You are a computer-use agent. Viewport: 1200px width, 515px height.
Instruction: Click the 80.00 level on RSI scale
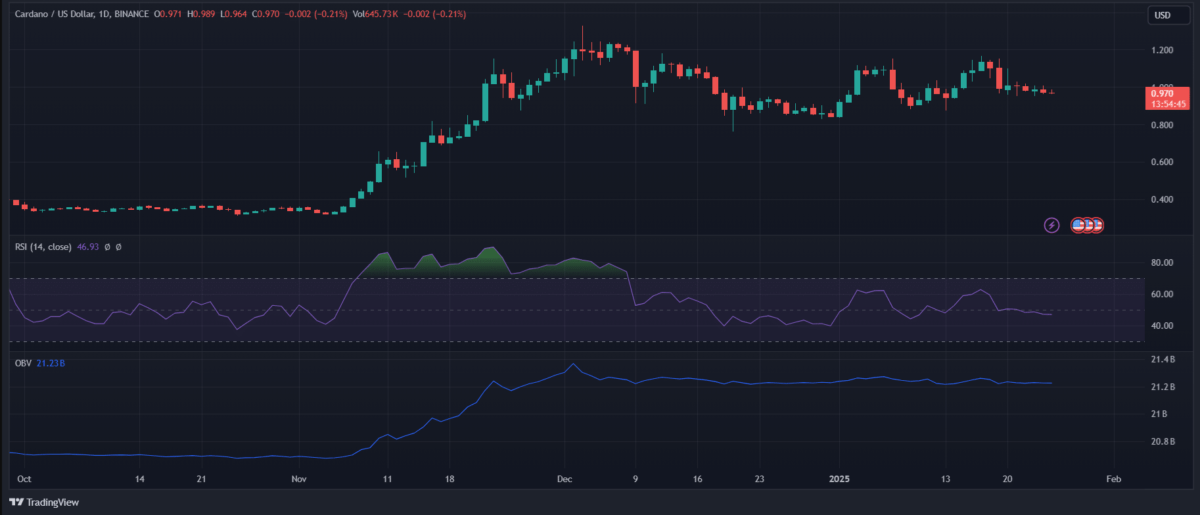click(x=1161, y=263)
